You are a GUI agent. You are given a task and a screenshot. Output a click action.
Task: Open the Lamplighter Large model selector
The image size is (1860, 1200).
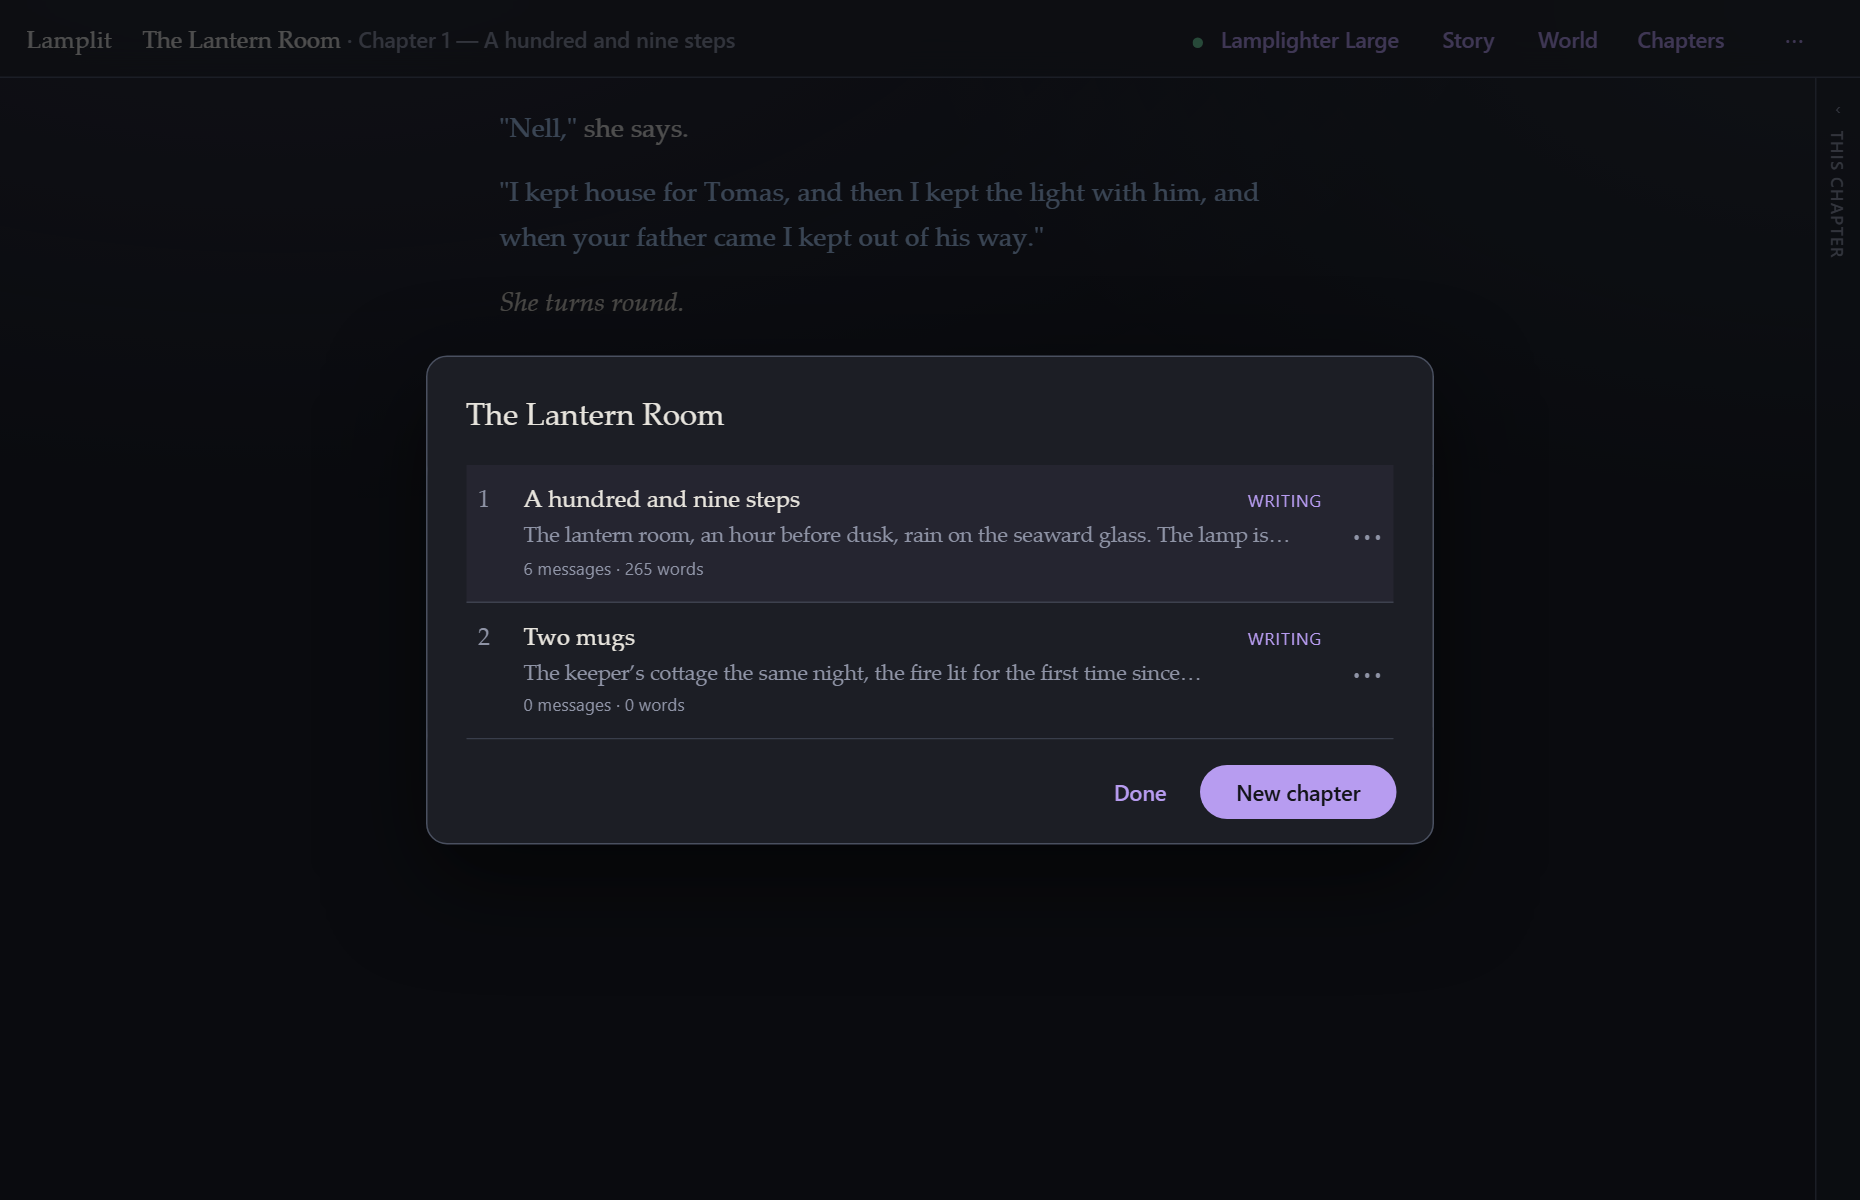click(x=1309, y=41)
